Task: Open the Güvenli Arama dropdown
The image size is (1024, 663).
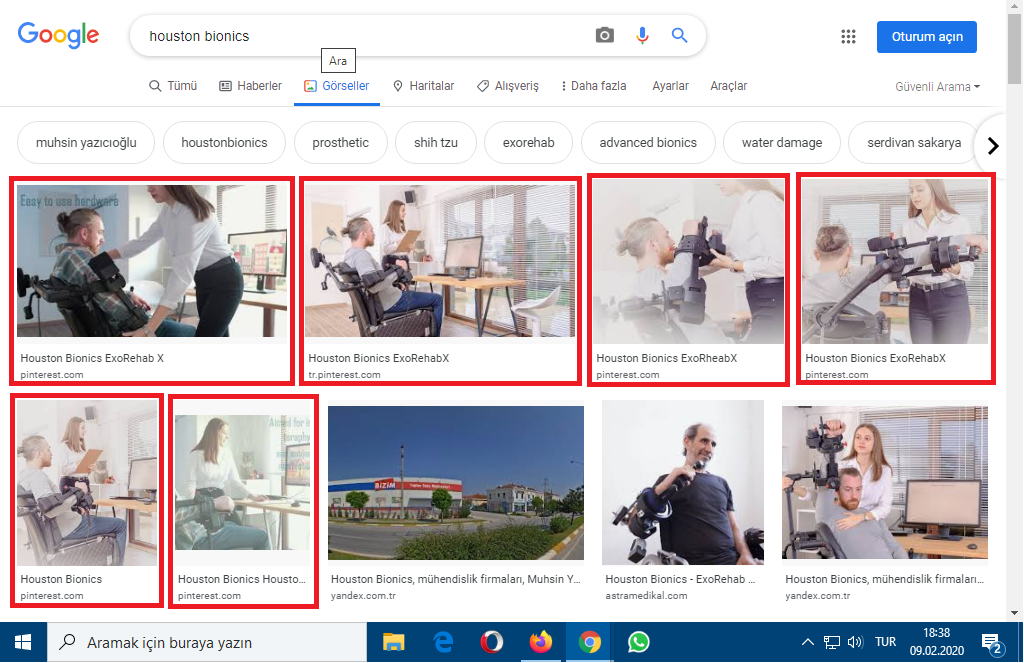Action: (x=937, y=86)
